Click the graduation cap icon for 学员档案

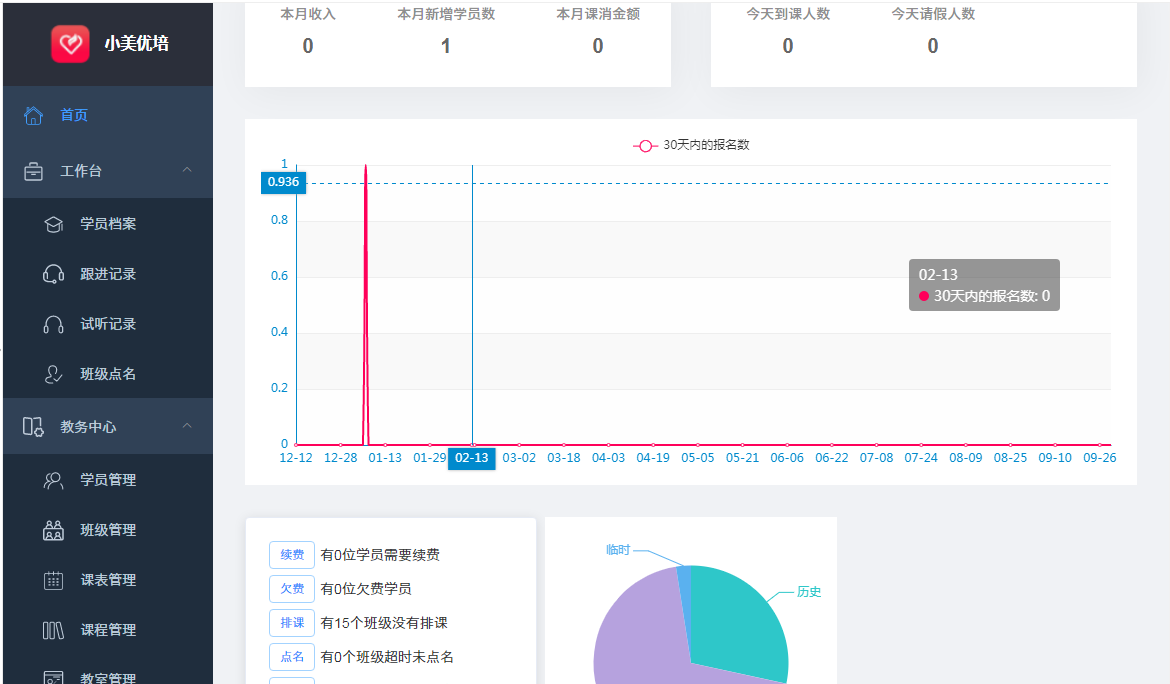54,225
